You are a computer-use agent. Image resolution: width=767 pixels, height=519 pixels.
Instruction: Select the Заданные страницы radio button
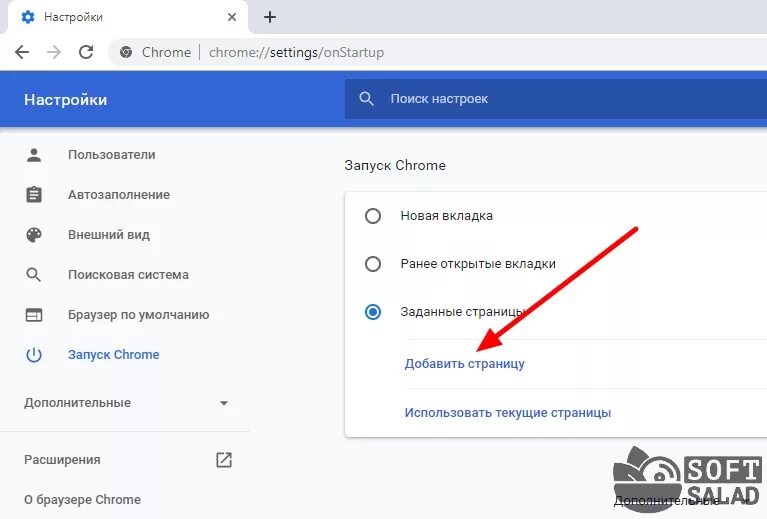373,312
